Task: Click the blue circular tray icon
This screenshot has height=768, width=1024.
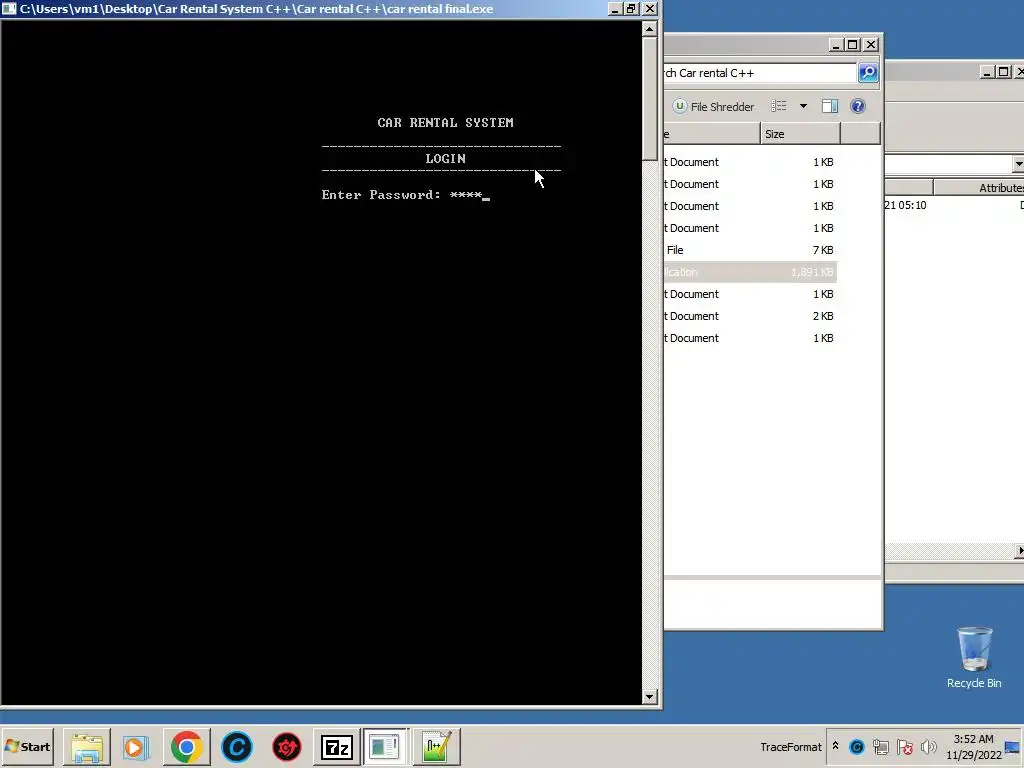Action: [x=857, y=746]
